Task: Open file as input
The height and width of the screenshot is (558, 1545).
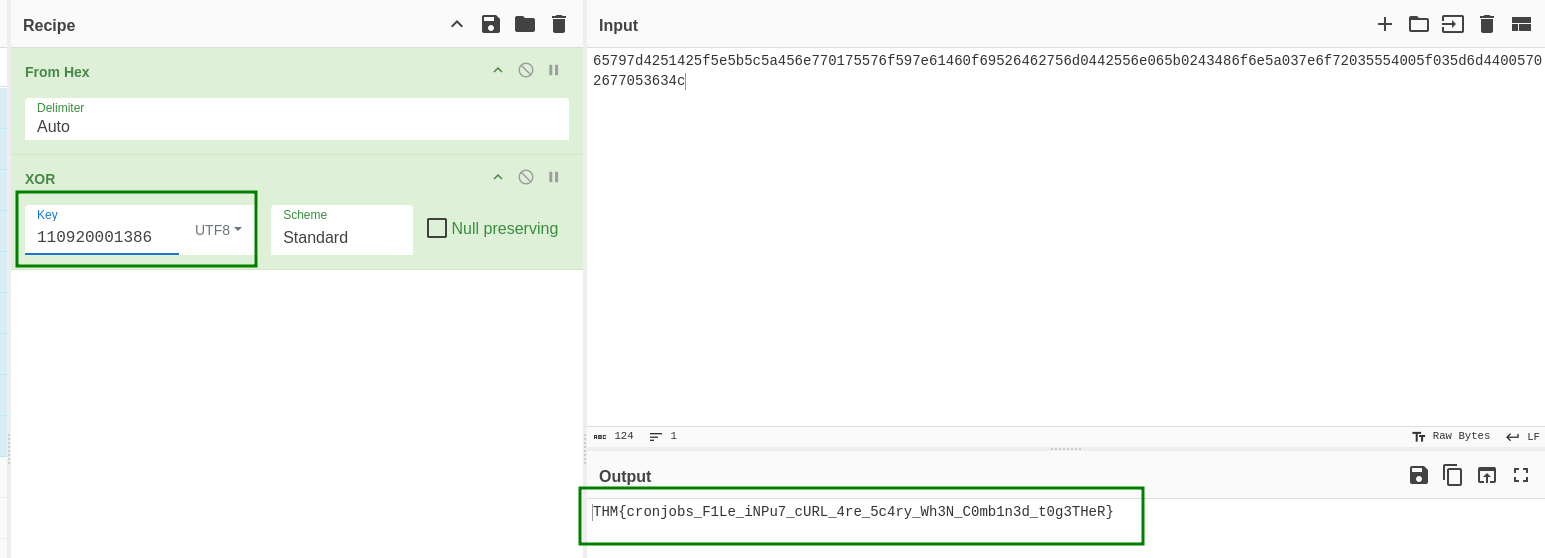Action: point(1452,24)
